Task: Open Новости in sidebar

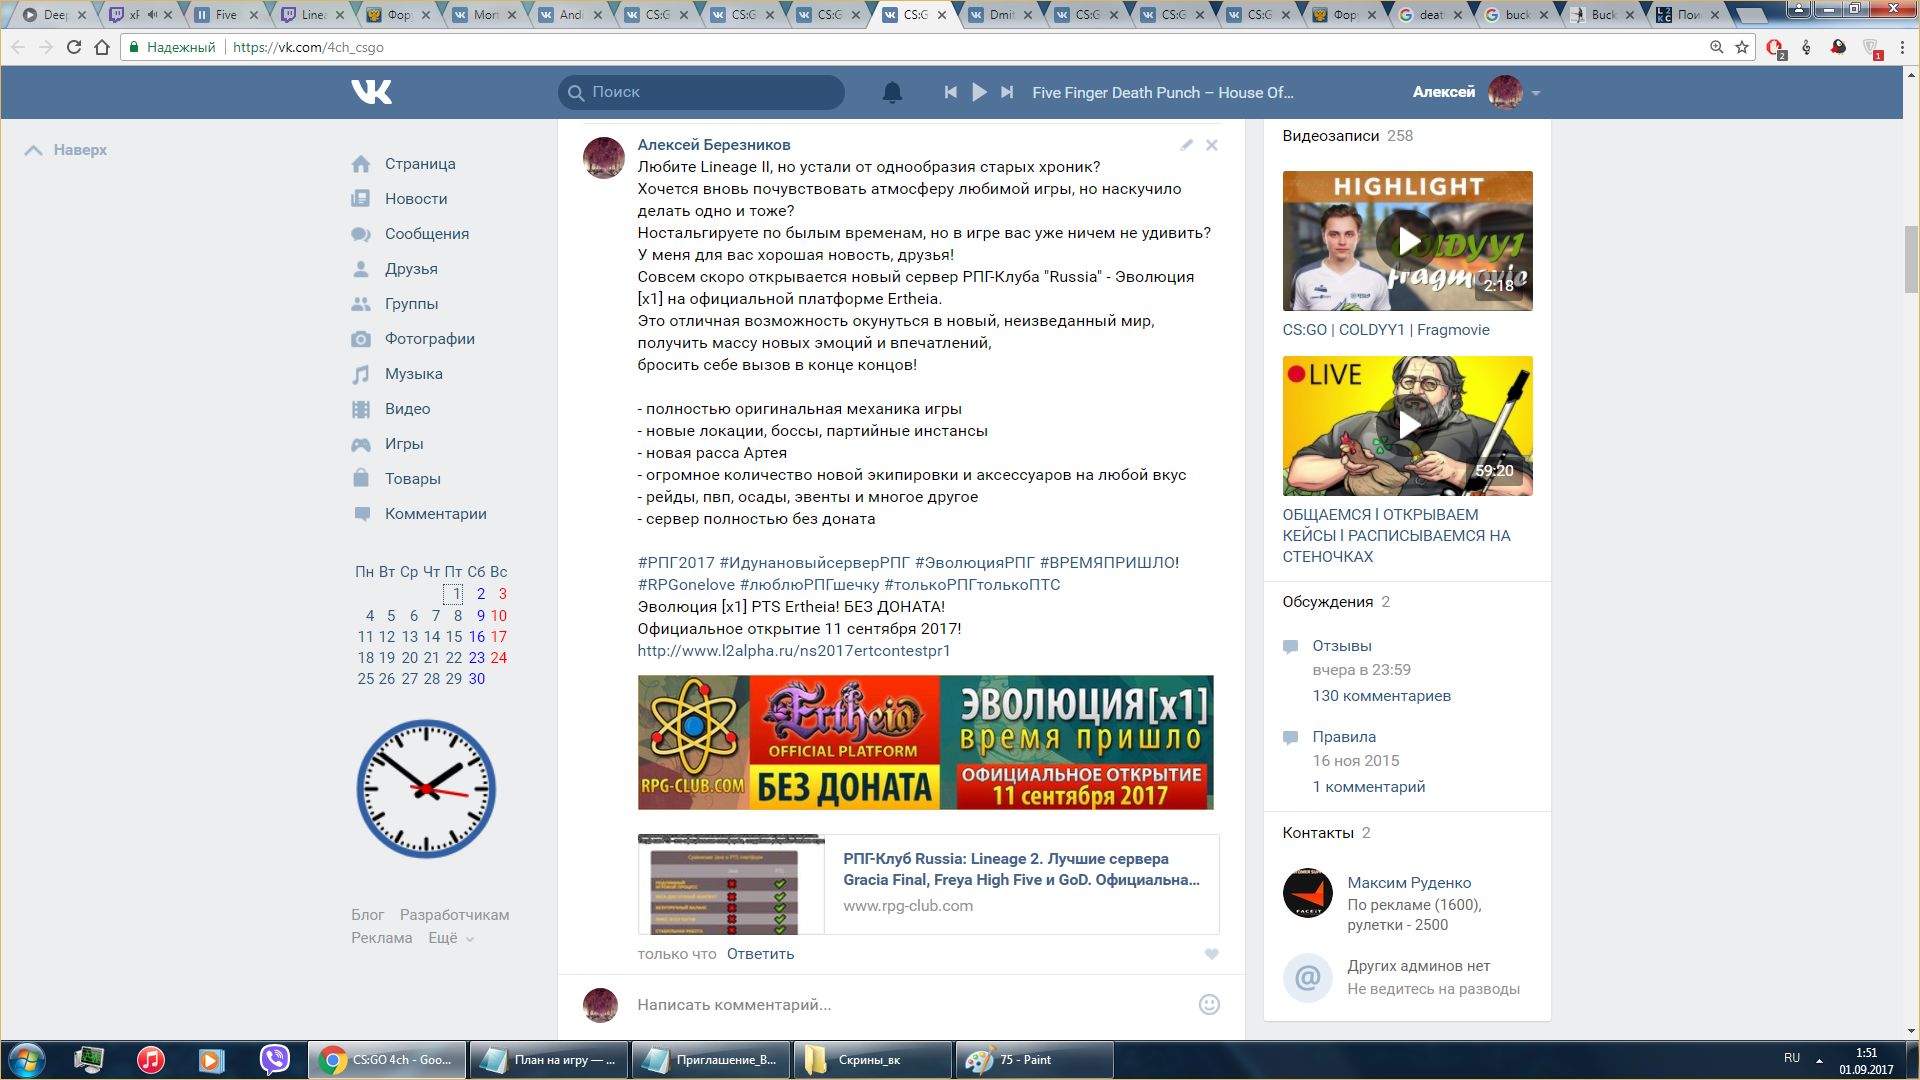Action: click(416, 199)
